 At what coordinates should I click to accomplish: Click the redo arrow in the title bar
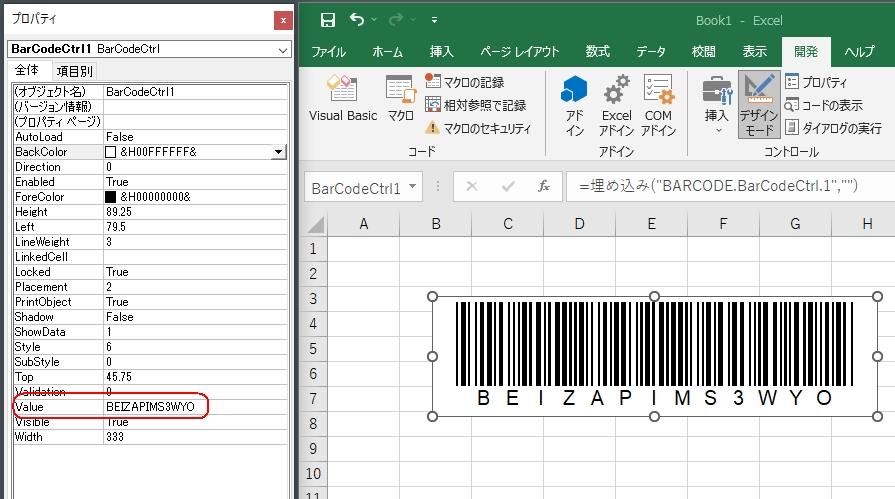click(x=396, y=20)
